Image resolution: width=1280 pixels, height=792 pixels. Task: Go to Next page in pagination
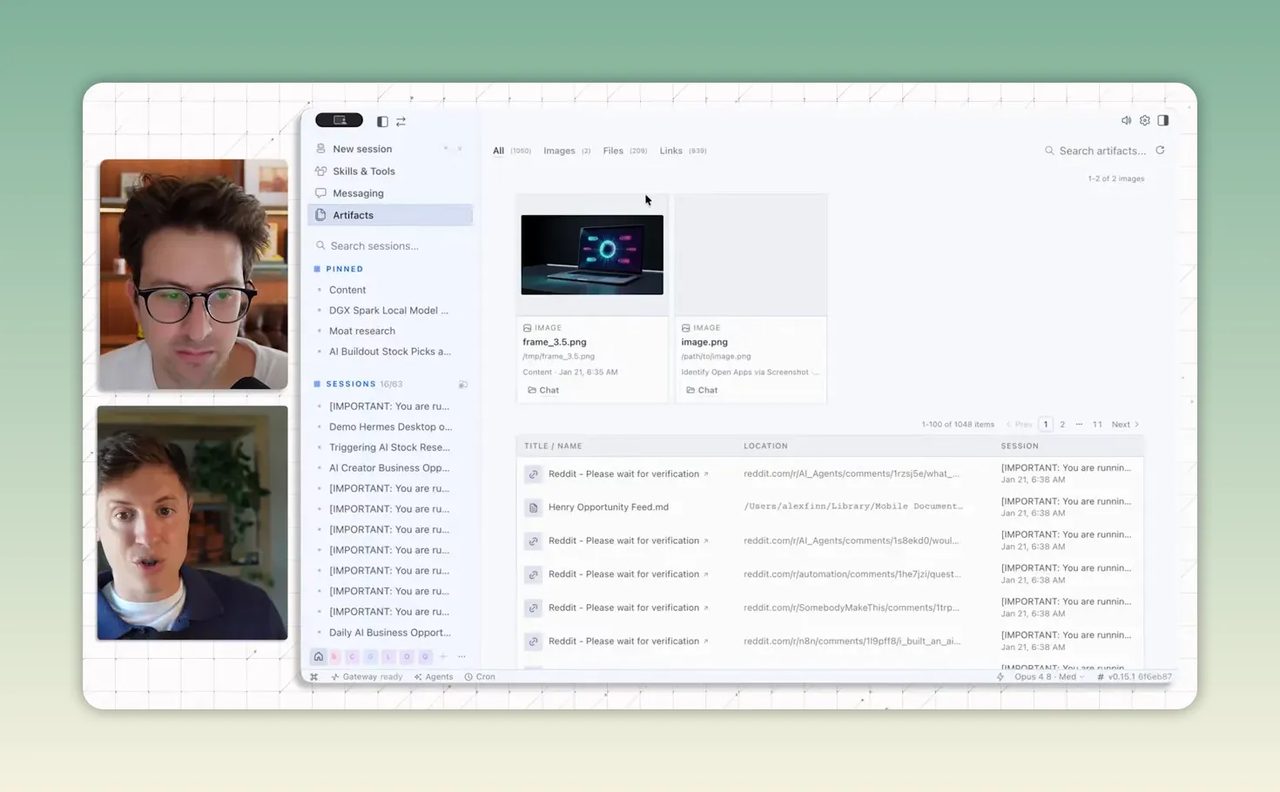point(1125,424)
